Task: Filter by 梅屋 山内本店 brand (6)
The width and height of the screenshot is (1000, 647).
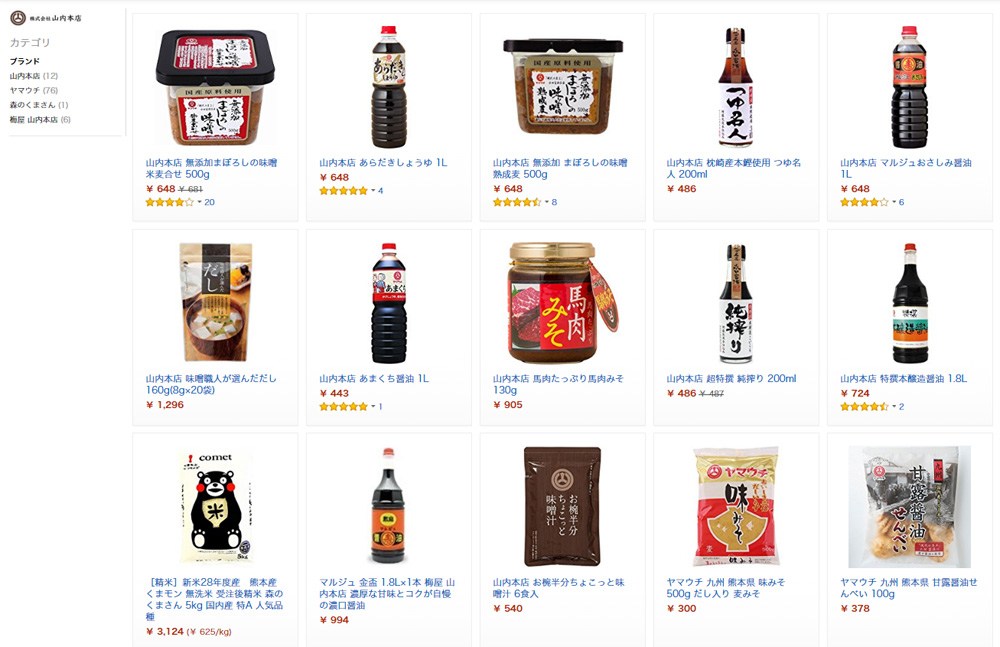Action: coord(40,119)
